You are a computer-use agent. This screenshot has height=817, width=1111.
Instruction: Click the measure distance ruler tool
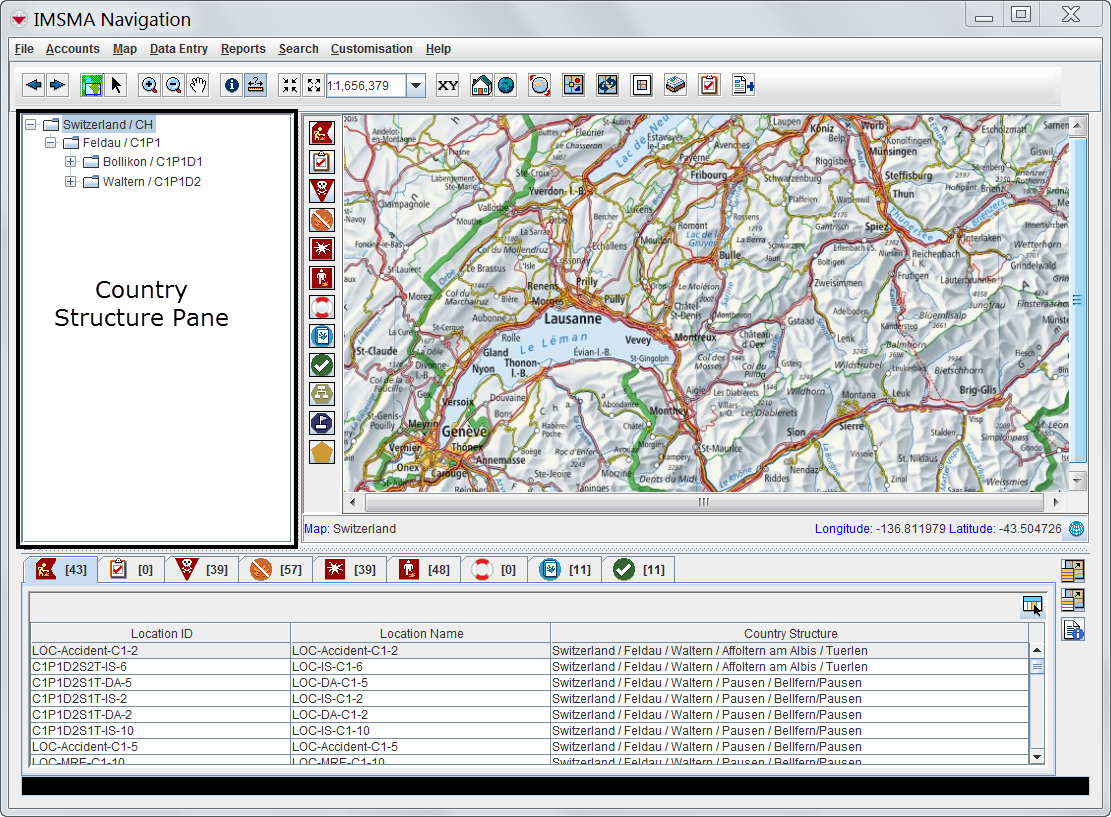(x=256, y=85)
